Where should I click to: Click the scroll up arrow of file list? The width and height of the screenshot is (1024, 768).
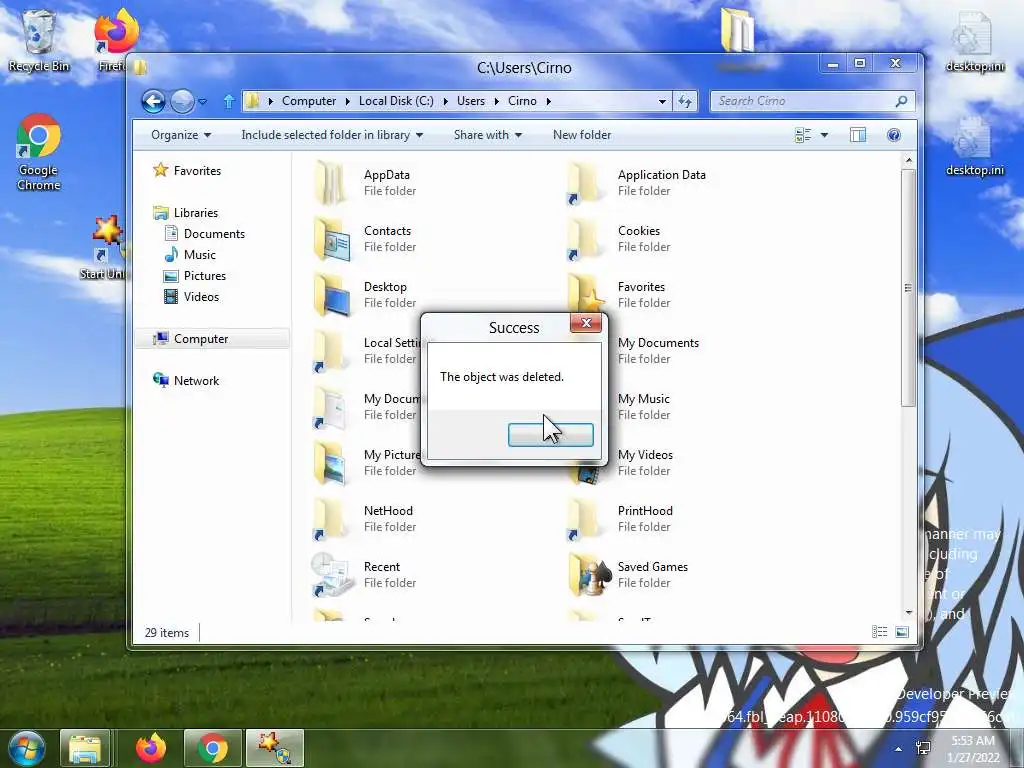click(x=908, y=160)
